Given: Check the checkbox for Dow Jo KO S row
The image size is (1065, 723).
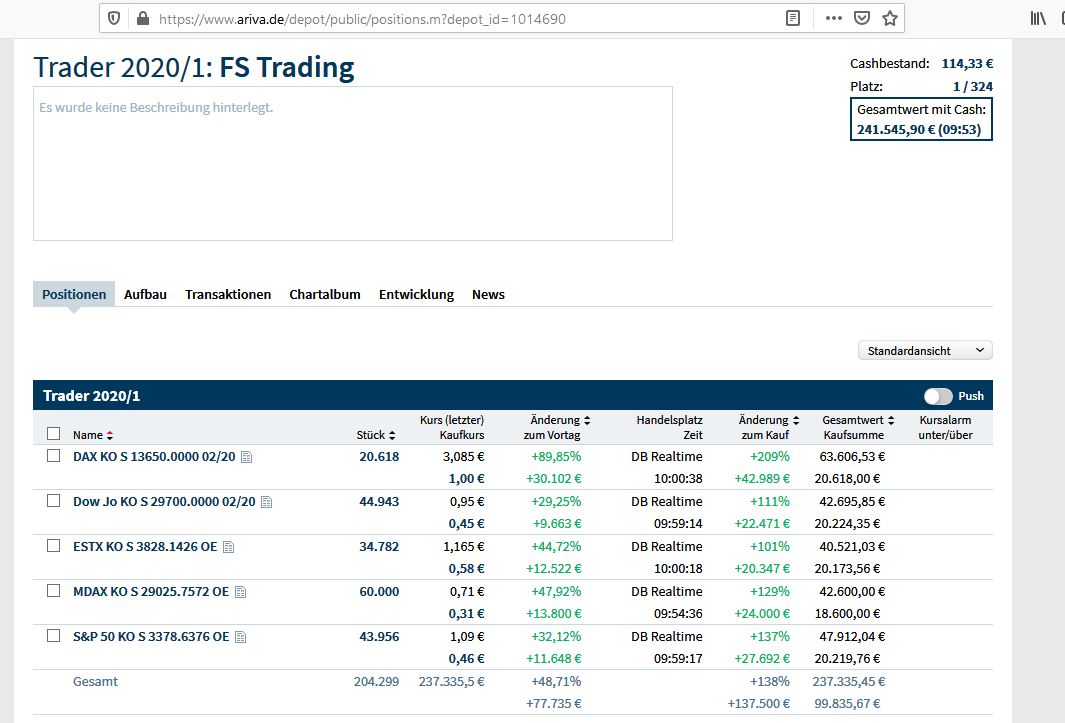Looking at the screenshot, I should click(x=53, y=501).
